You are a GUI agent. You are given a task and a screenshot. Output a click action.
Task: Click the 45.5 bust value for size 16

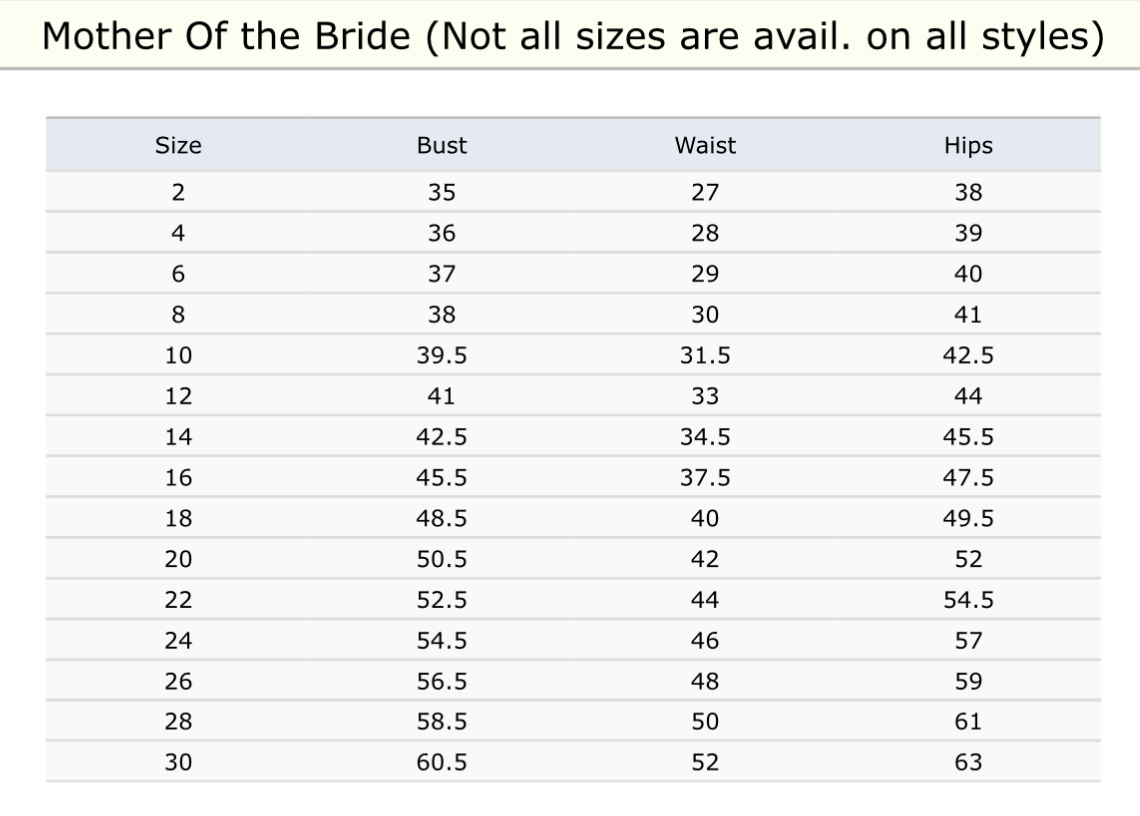tap(441, 478)
